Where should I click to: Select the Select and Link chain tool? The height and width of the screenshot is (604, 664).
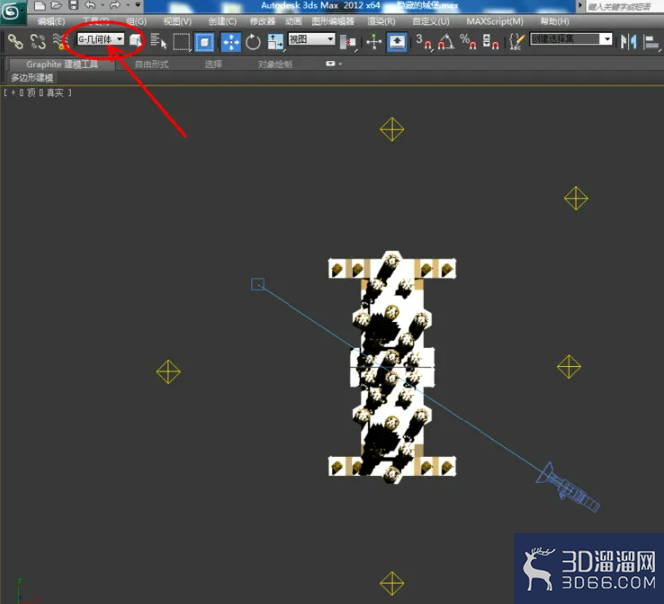click(x=16, y=42)
